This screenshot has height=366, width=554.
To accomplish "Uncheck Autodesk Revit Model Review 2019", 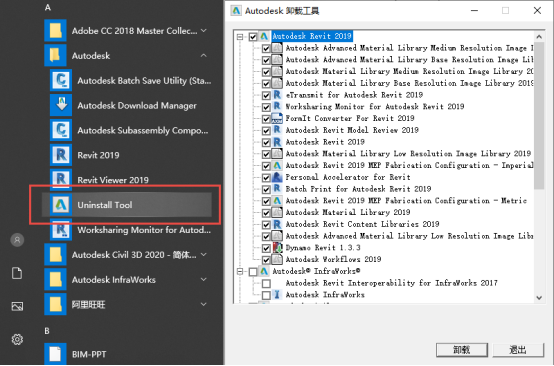I will pos(266,131).
